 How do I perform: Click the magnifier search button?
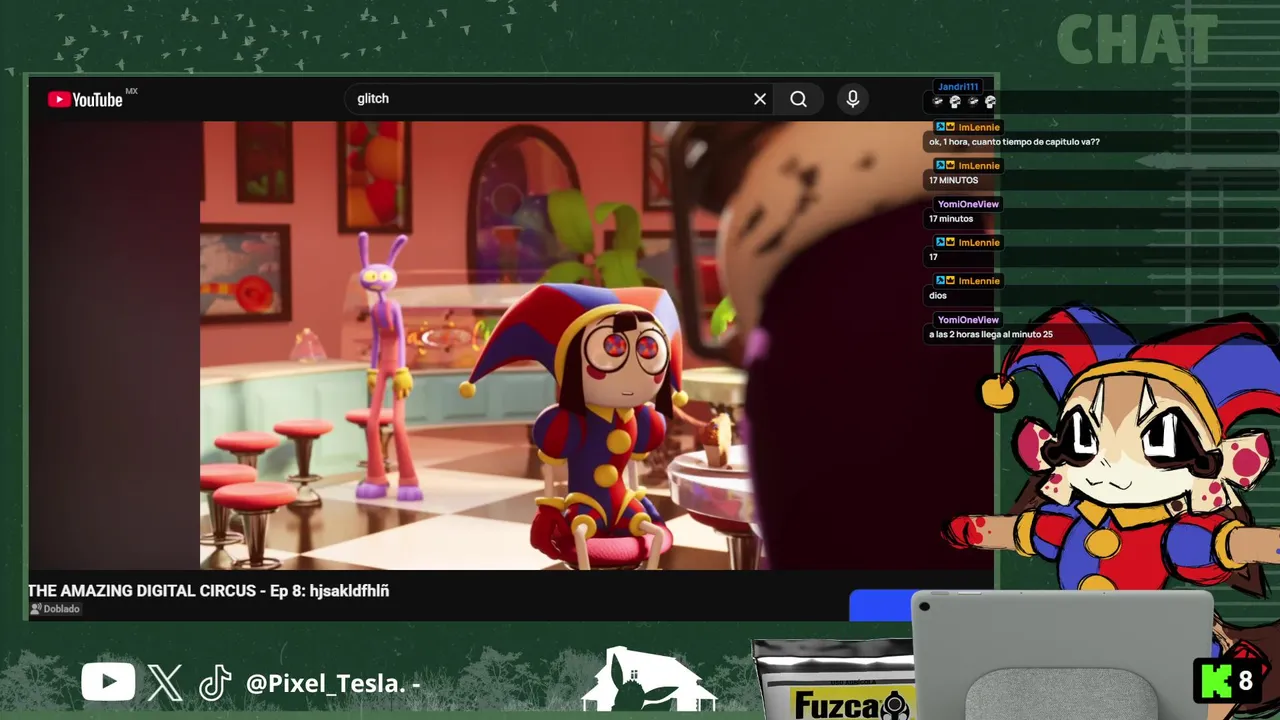click(x=798, y=99)
